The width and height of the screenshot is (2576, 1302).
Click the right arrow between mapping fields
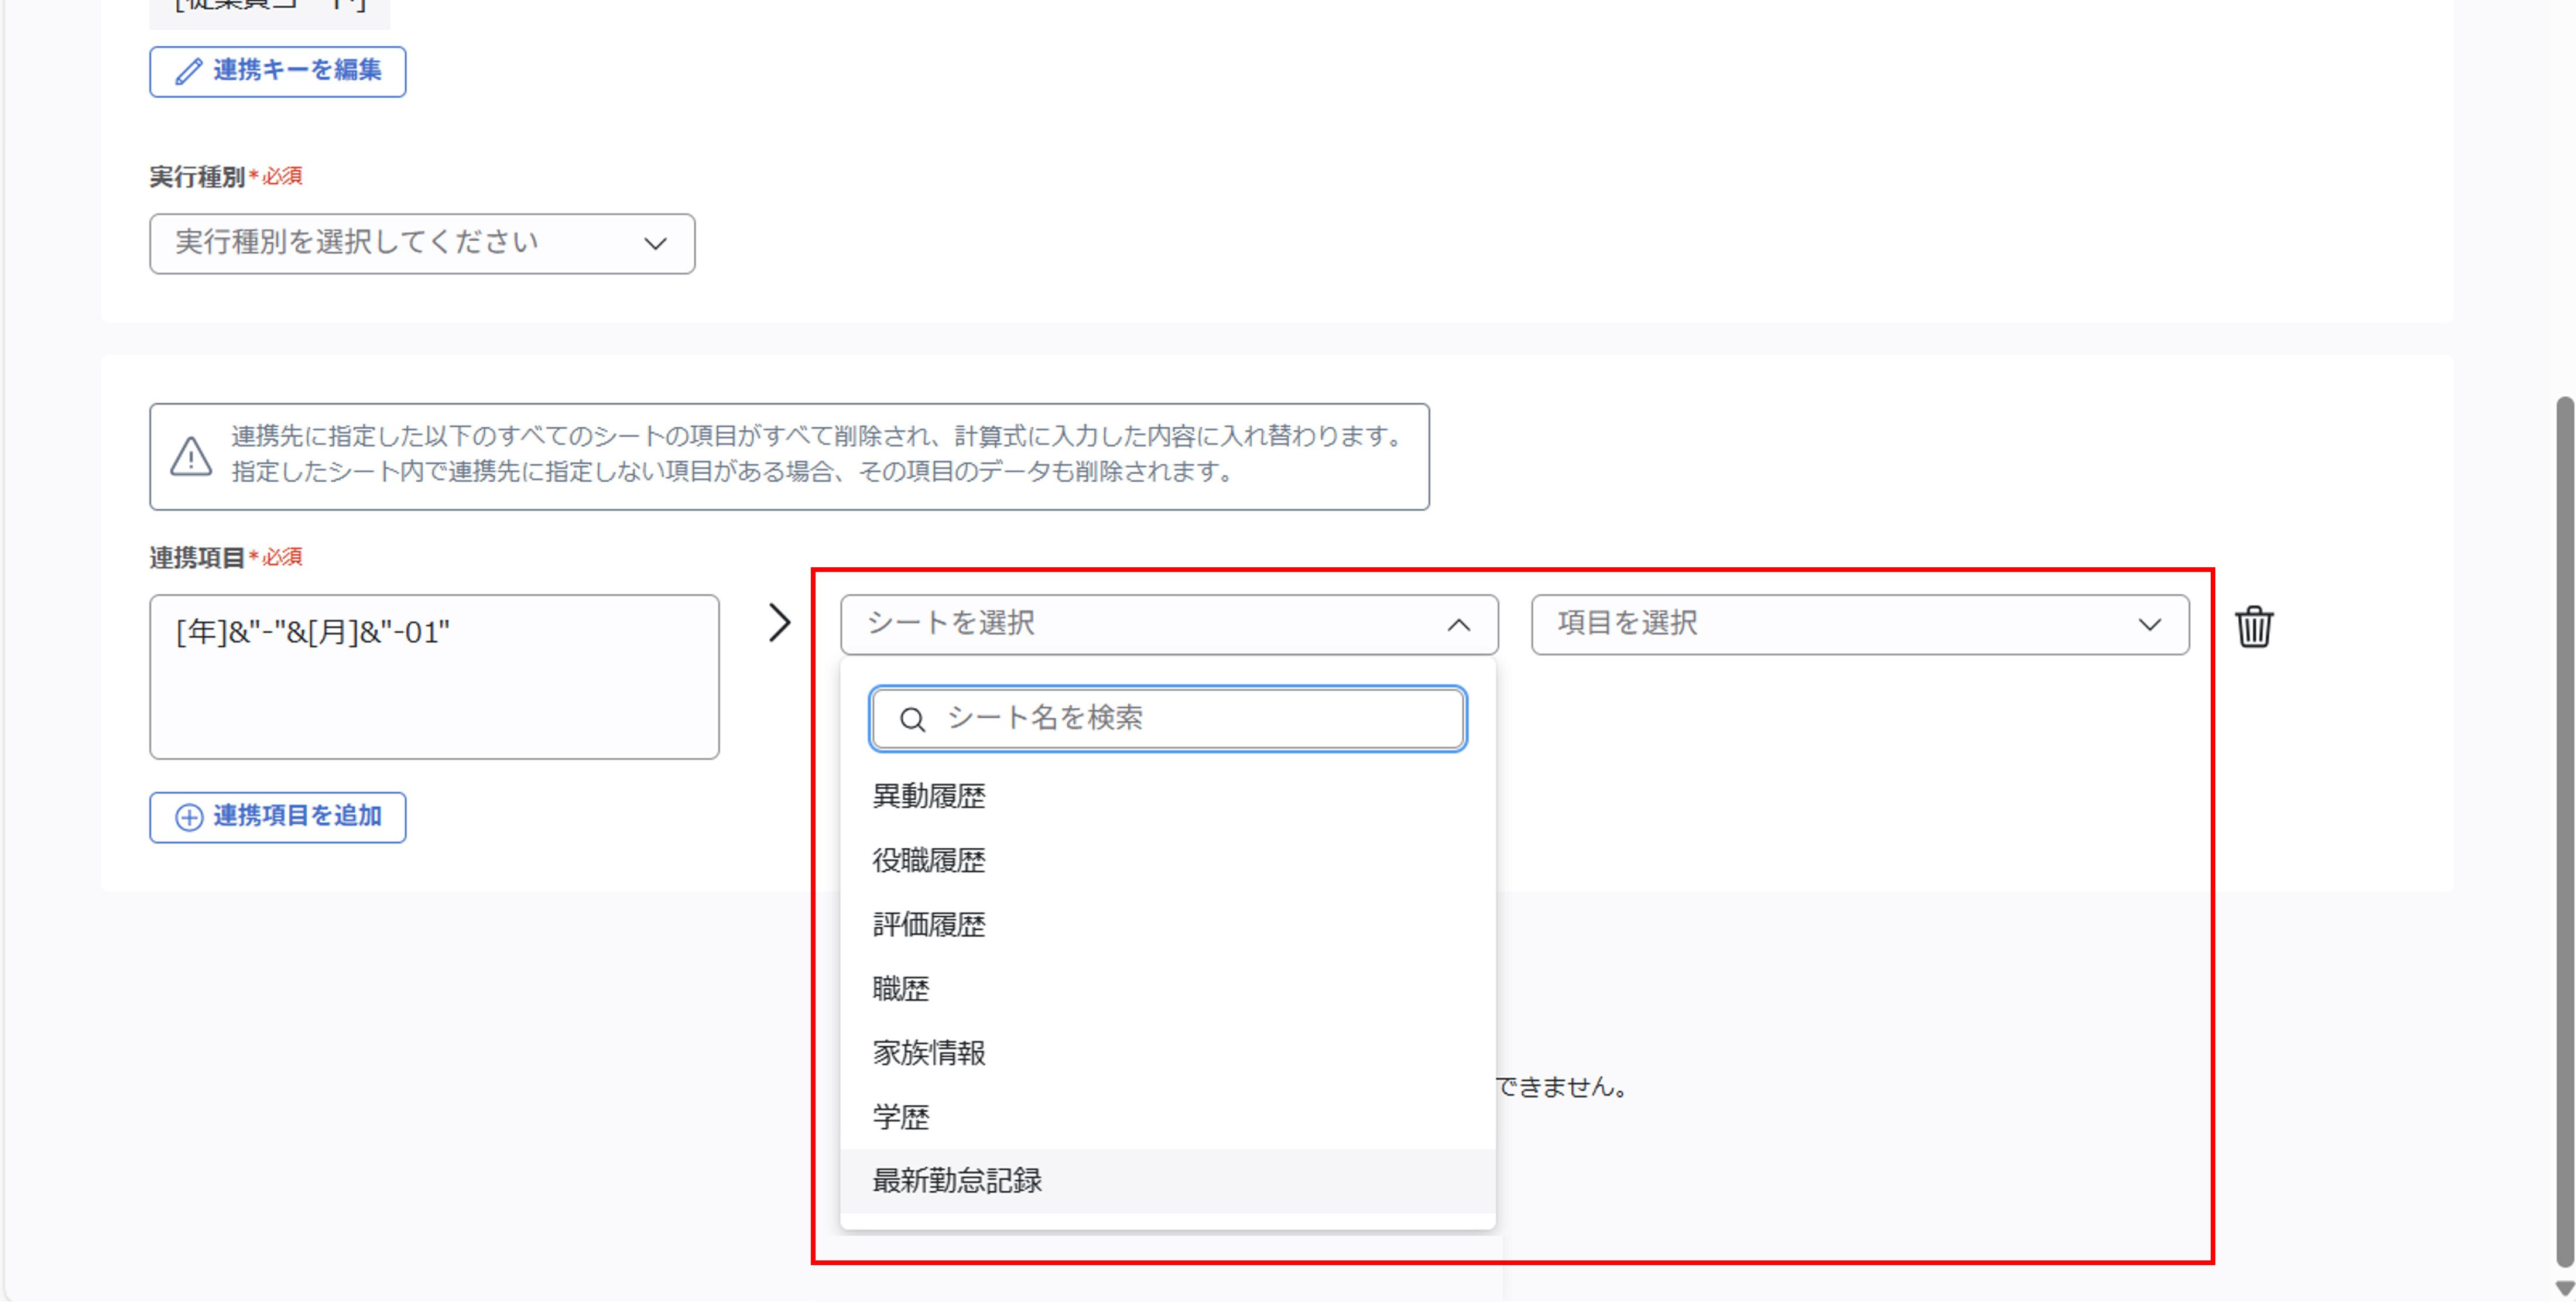click(x=780, y=622)
